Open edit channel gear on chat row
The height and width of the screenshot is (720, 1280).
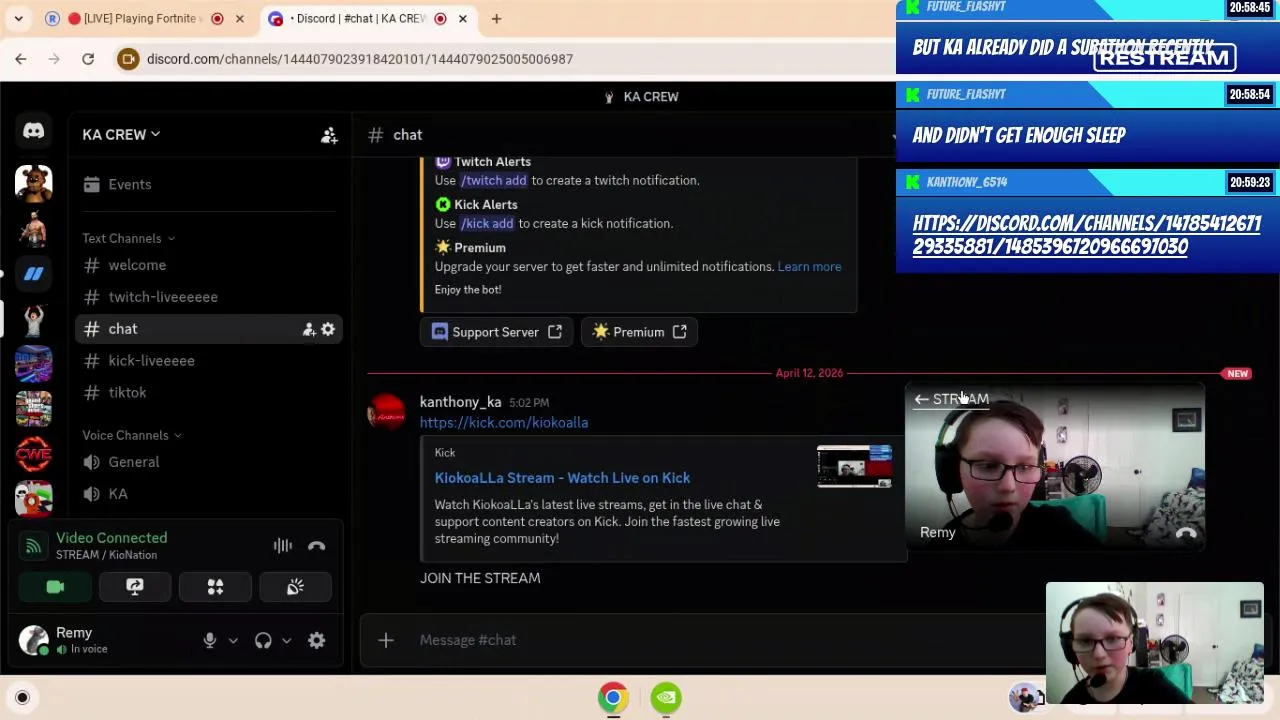pos(328,329)
